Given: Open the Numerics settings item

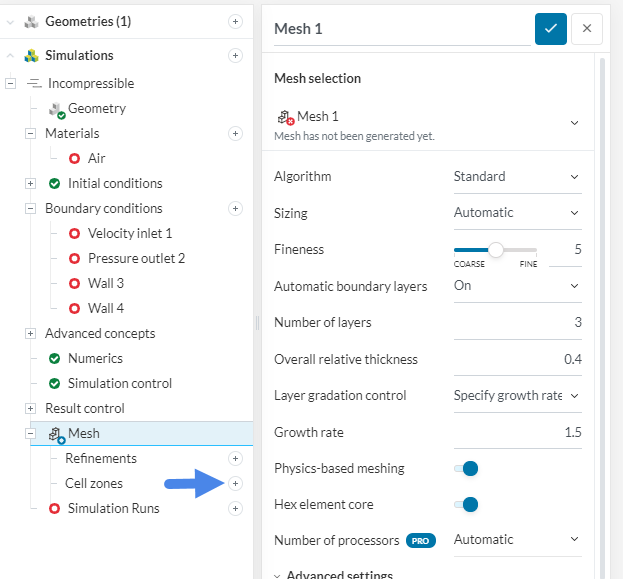Looking at the screenshot, I should coord(95,358).
